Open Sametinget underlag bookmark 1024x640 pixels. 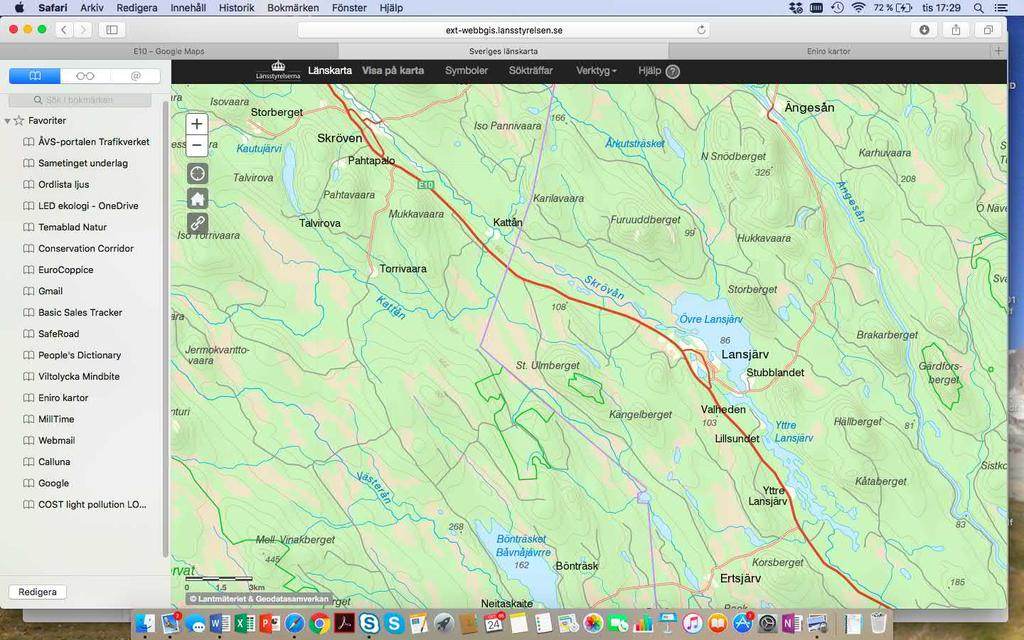tap(83, 163)
